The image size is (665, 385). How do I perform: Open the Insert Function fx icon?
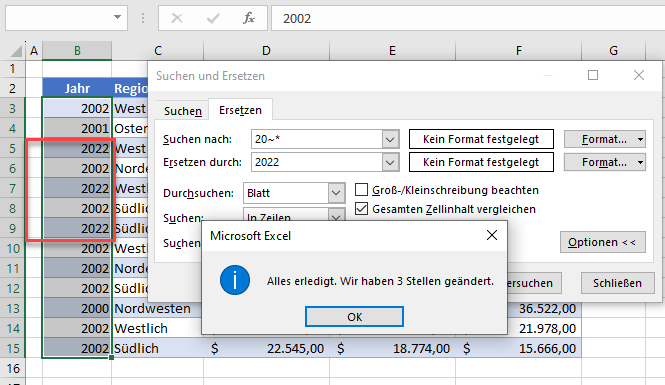point(249,18)
